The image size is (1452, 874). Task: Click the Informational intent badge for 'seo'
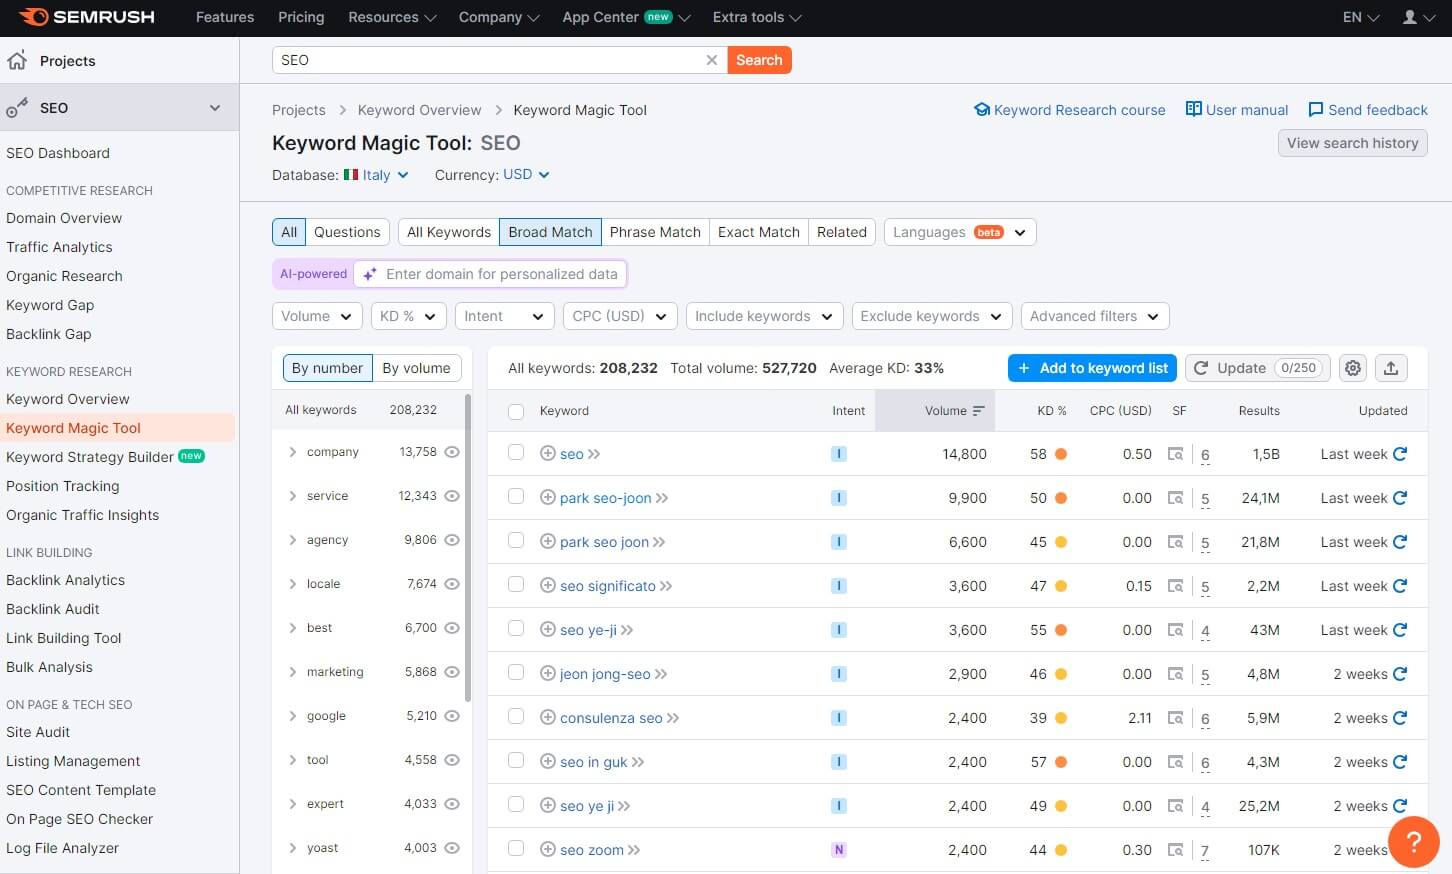pyautogui.click(x=839, y=454)
